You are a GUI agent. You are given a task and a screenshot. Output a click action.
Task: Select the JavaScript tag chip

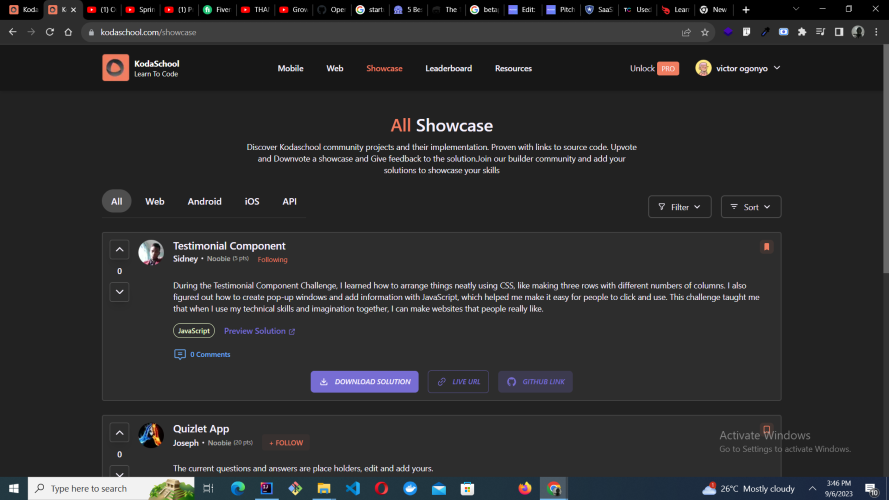pos(194,330)
